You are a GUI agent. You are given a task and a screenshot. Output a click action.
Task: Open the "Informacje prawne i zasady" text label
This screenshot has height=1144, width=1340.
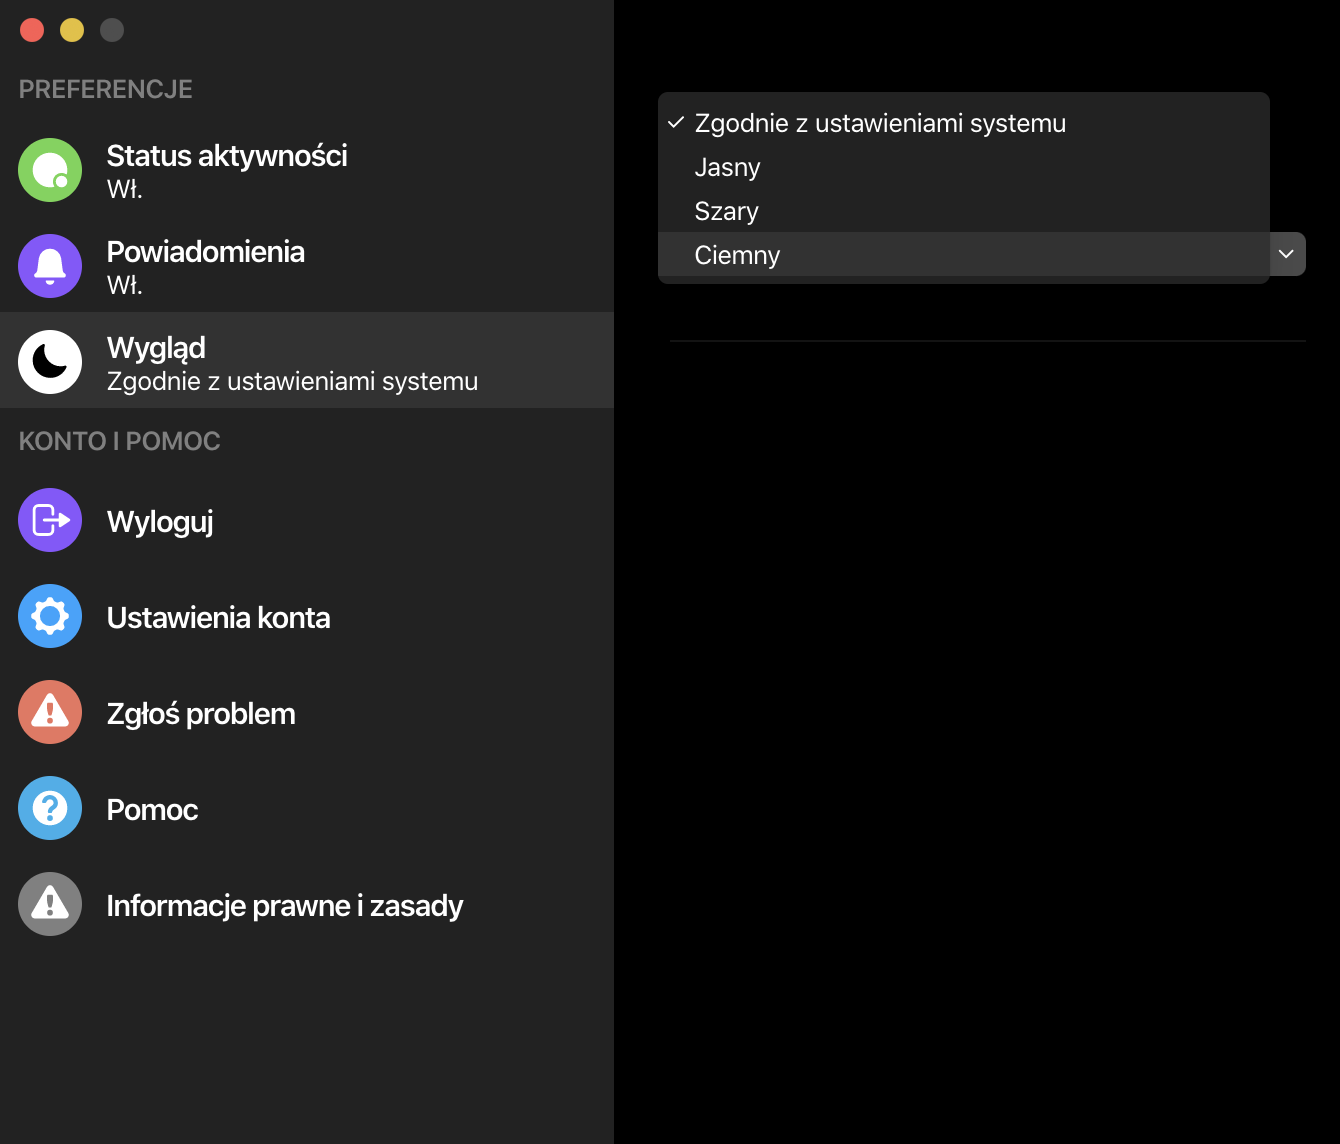pos(285,906)
